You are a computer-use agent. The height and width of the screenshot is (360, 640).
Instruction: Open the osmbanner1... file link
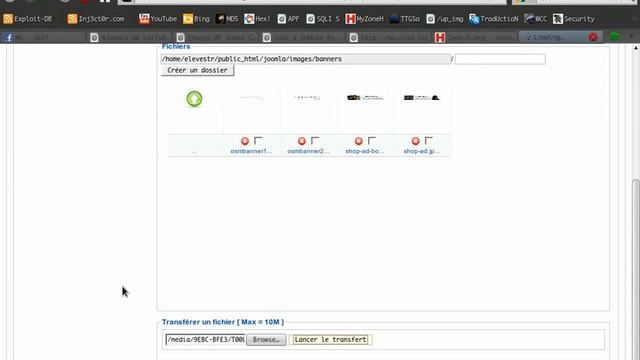click(251, 151)
